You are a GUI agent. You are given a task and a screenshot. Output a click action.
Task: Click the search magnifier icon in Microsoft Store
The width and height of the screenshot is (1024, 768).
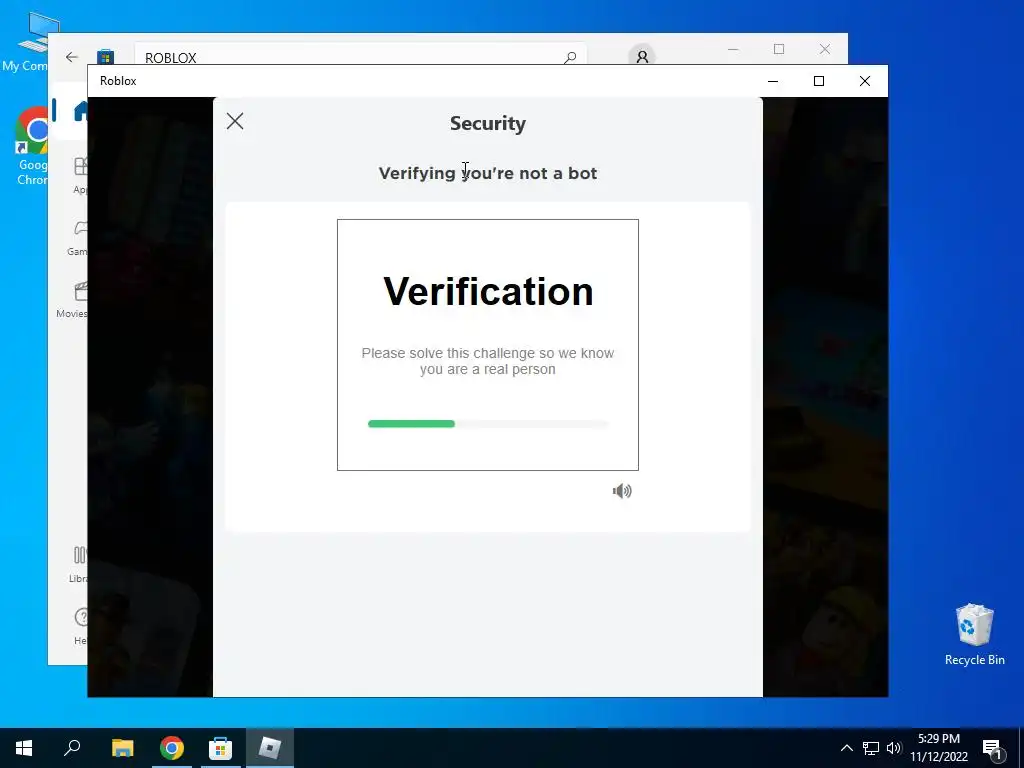click(570, 57)
